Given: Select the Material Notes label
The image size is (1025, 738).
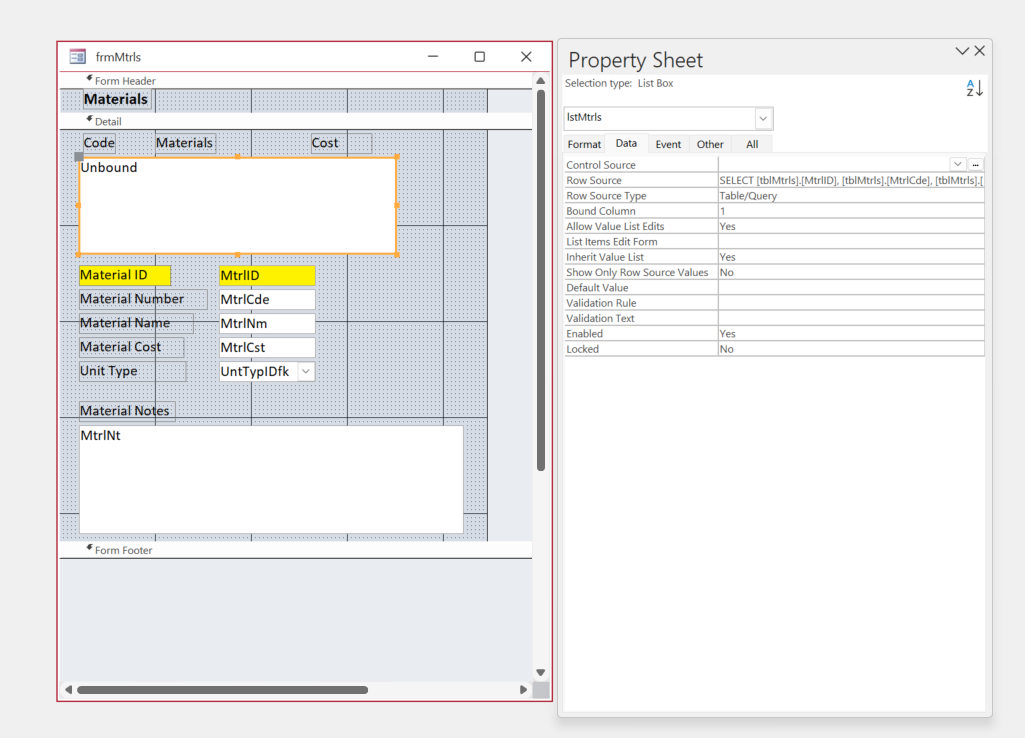Looking at the screenshot, I should tap(127, 411).
